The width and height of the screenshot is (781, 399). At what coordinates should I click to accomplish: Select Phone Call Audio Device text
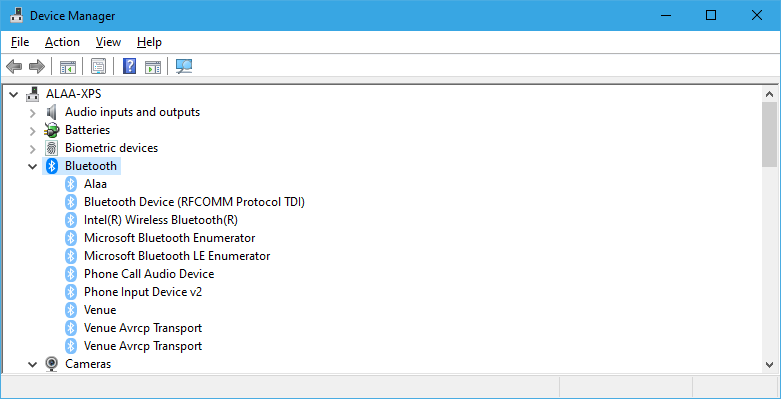click(149, 274)
